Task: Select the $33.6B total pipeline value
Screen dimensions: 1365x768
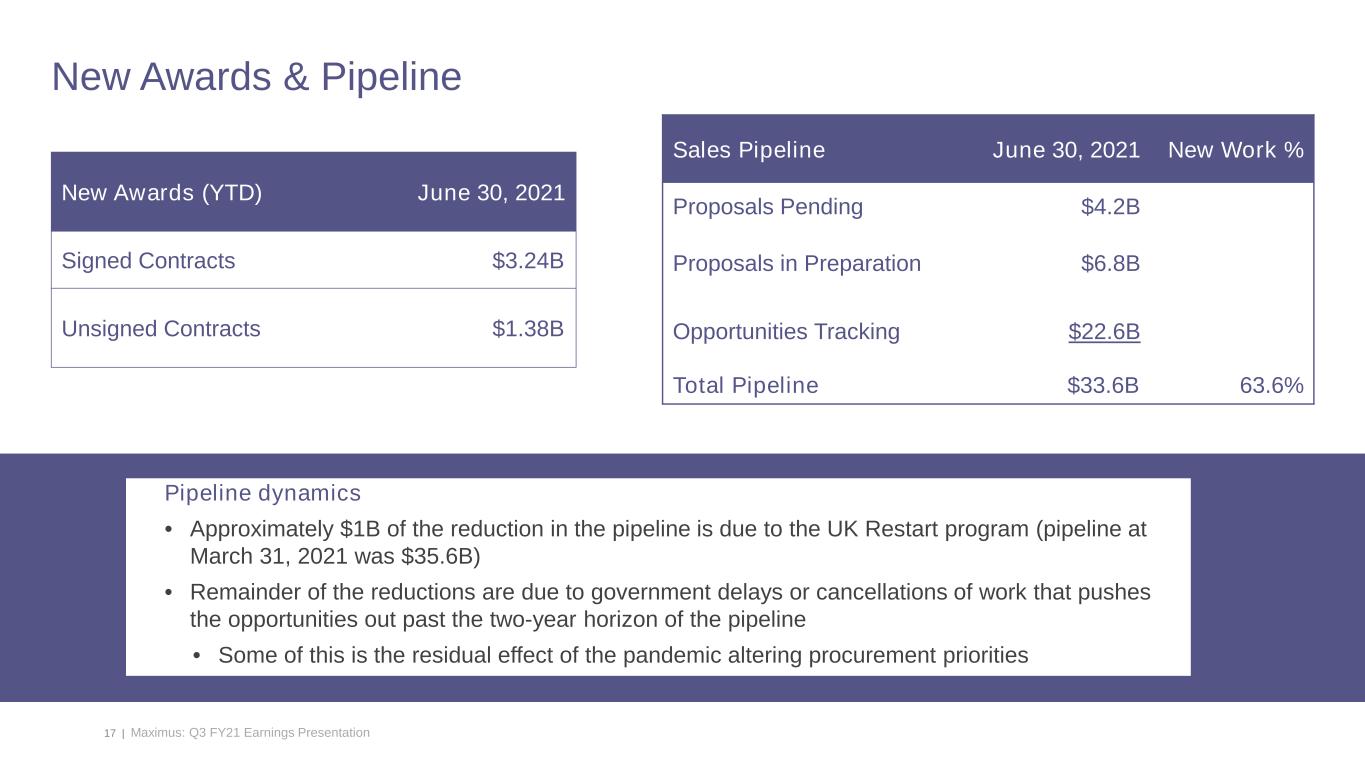Action: click(1103, 386)
